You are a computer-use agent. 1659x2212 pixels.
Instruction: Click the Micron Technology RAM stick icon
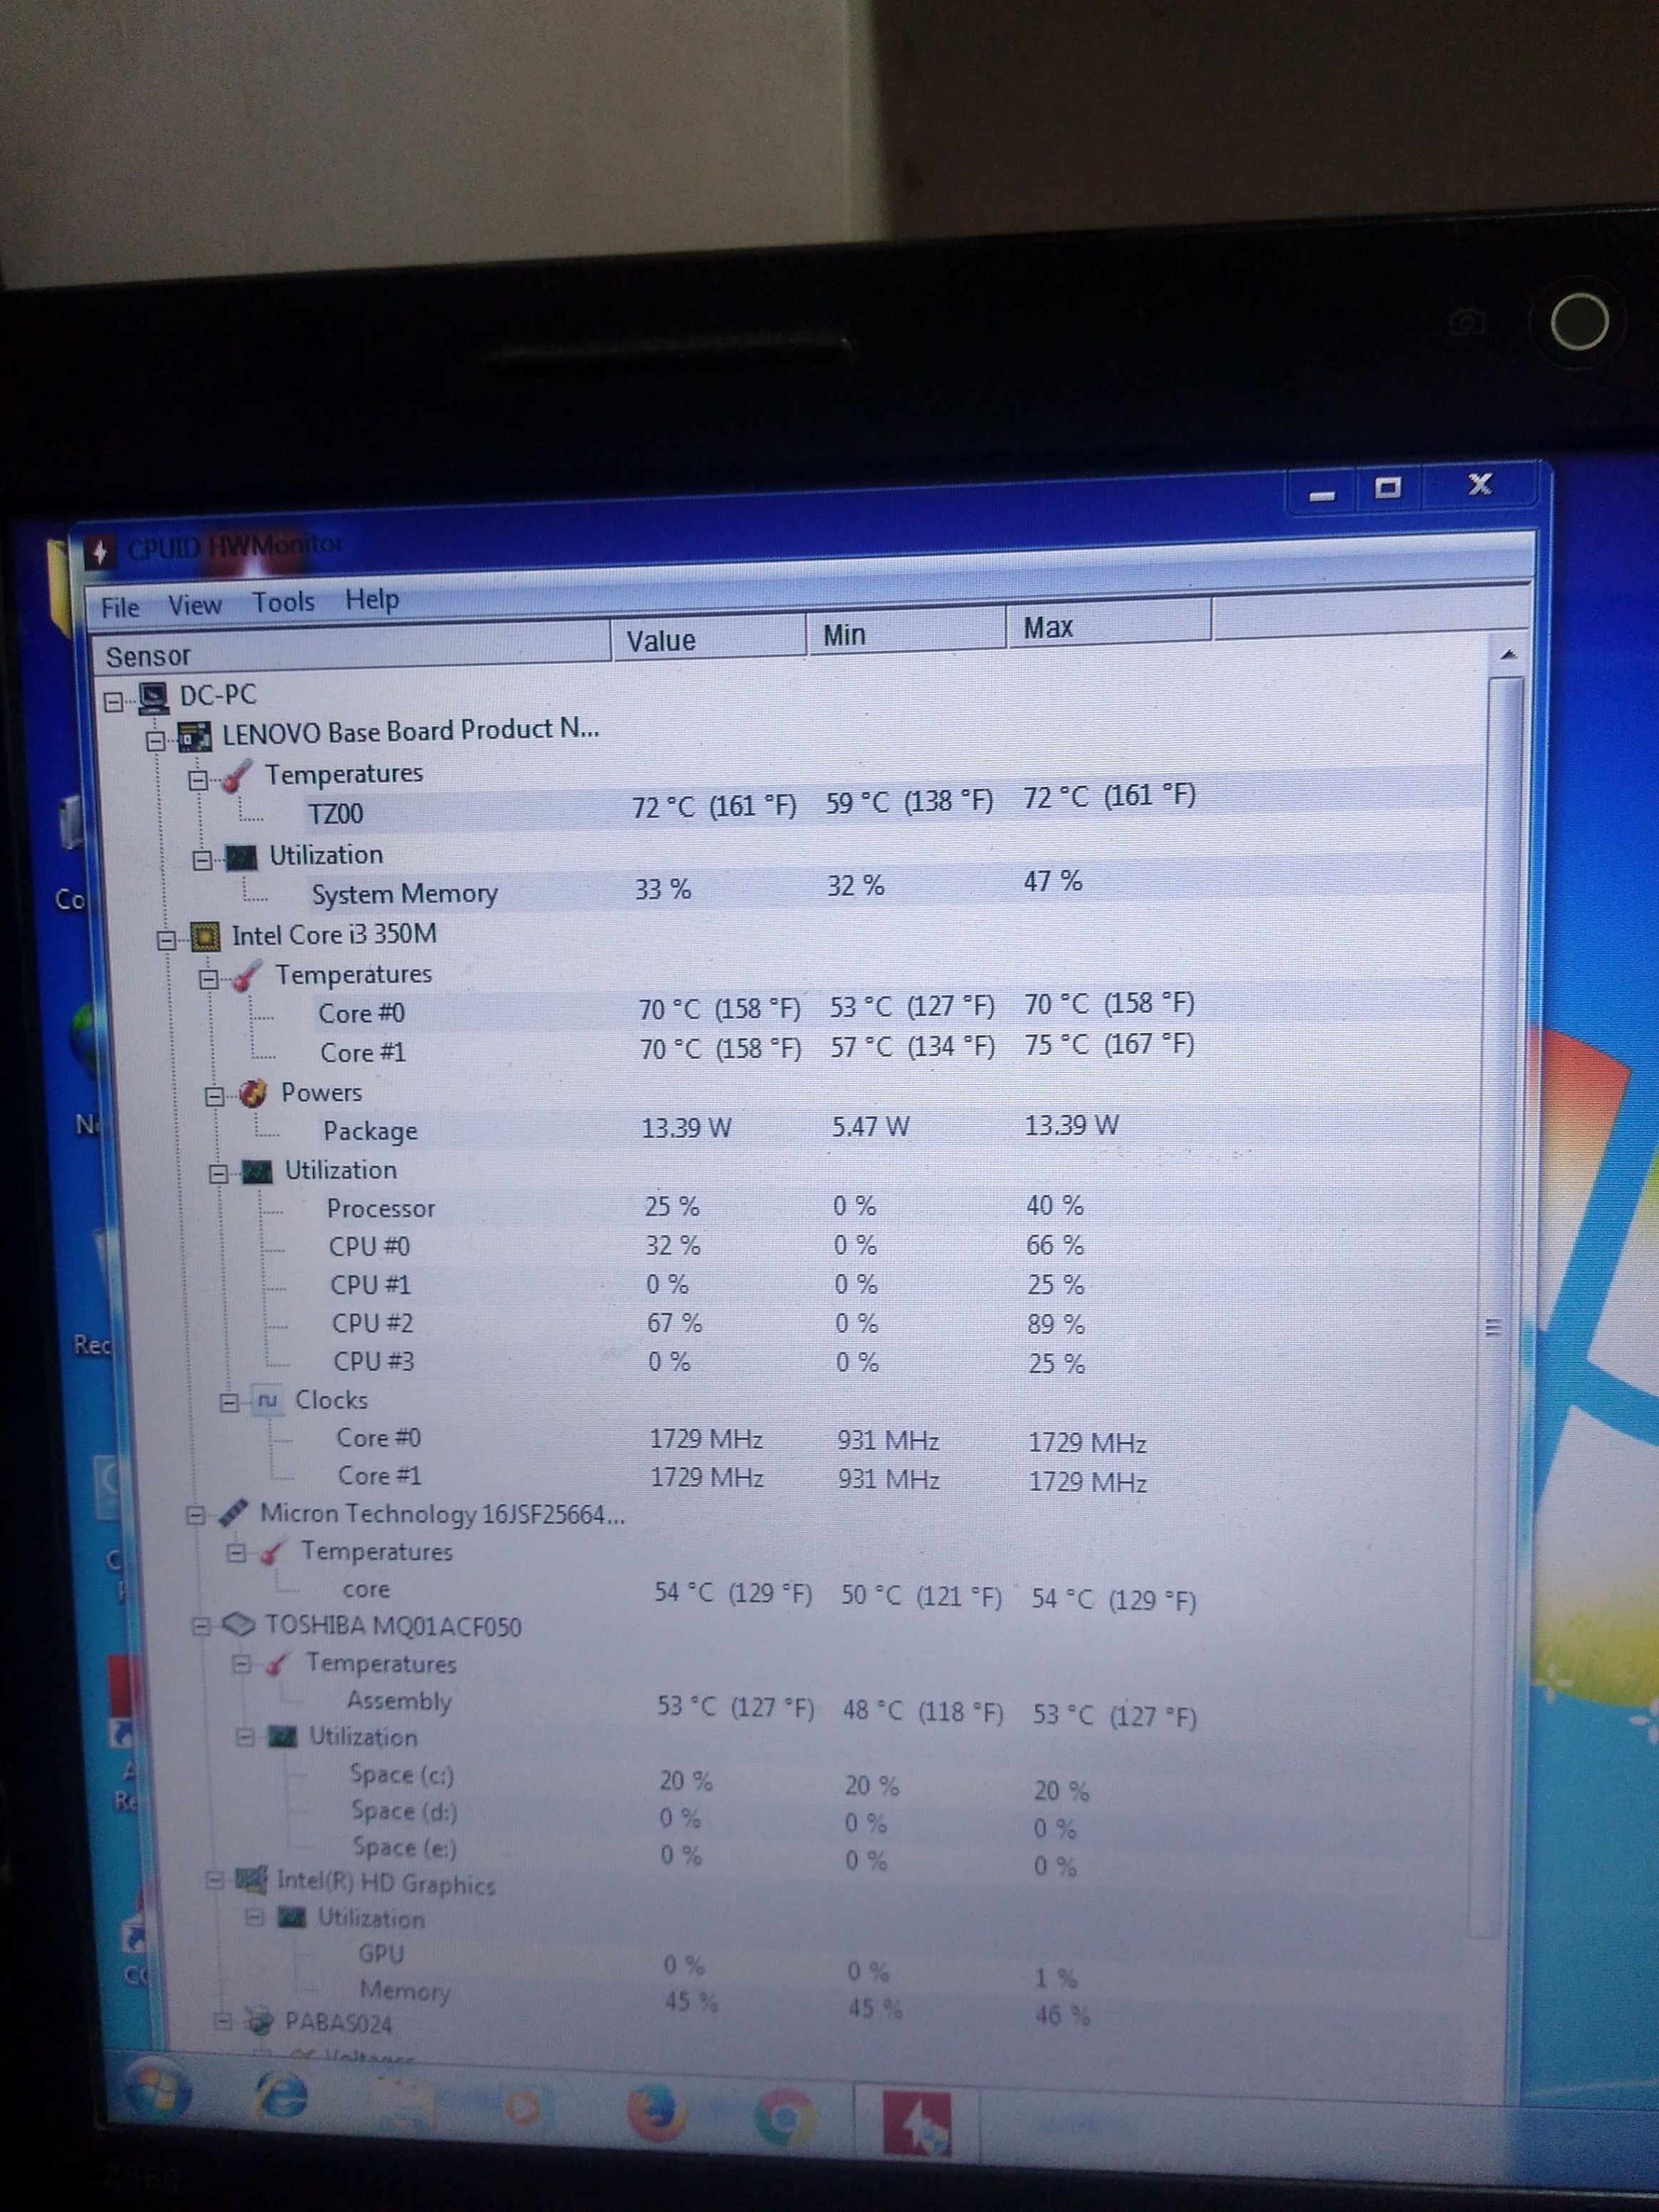(x=233, y=1513)
